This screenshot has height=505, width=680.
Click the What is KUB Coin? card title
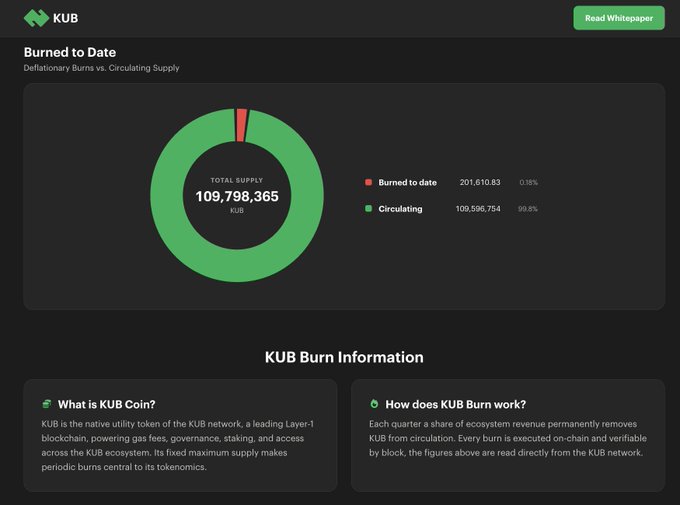point(106,404)
